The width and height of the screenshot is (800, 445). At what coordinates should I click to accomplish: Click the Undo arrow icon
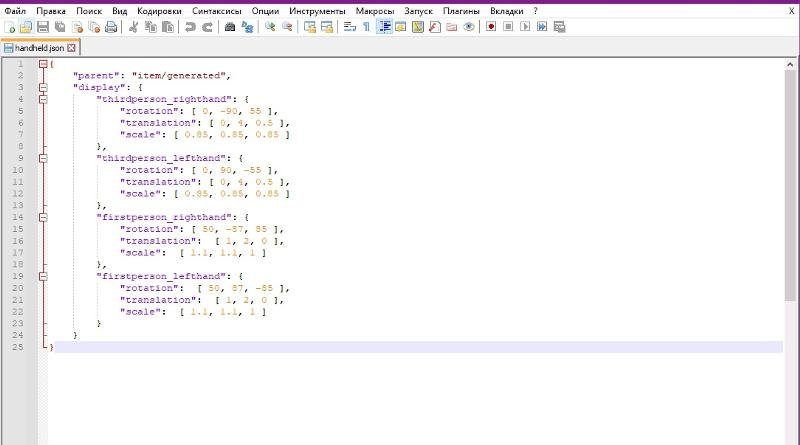coord(190,27)
